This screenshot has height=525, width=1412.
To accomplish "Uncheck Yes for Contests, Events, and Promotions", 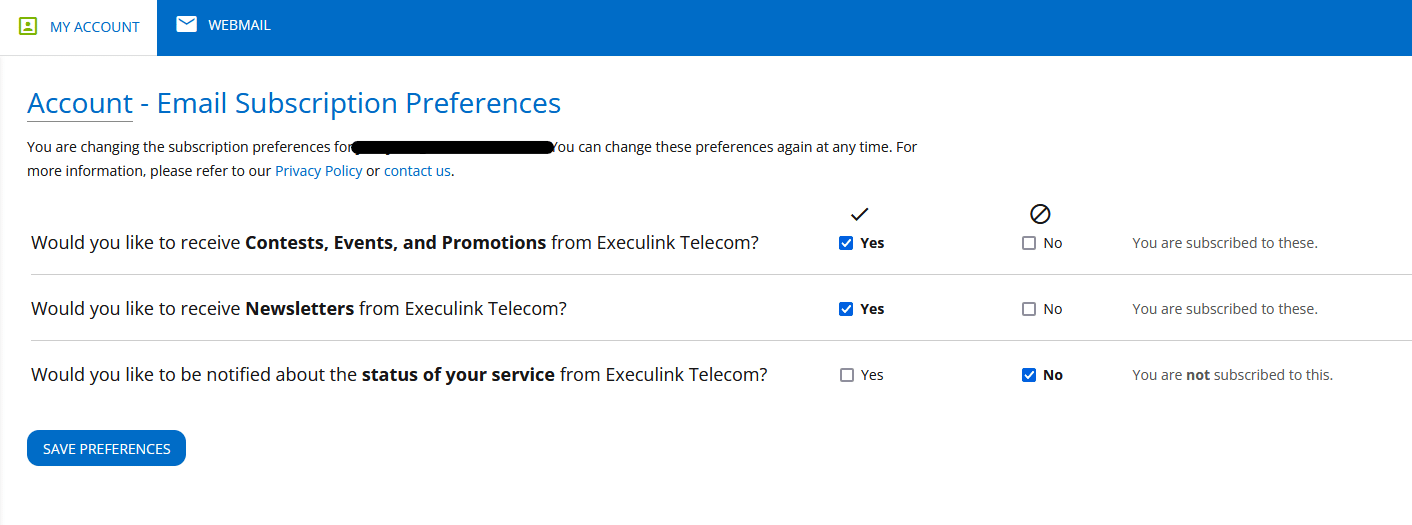I will coord(846,243).
